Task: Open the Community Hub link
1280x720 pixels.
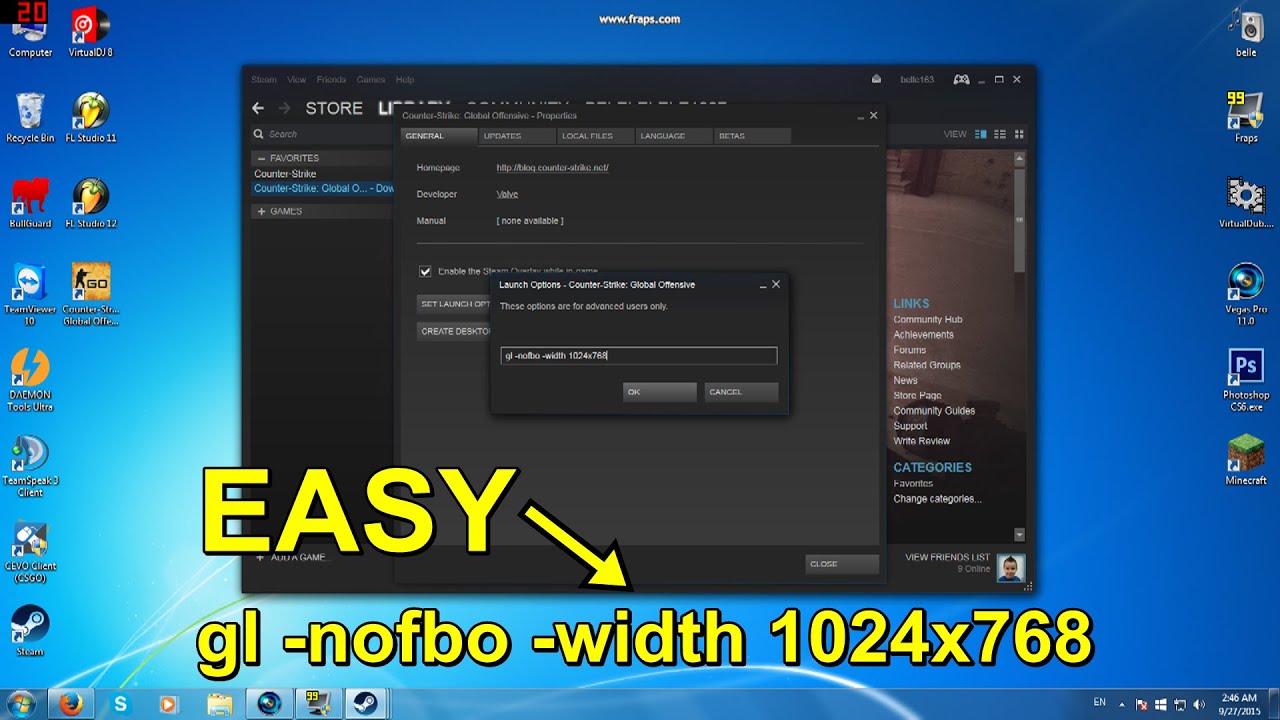Action: [x=928, y=320]
